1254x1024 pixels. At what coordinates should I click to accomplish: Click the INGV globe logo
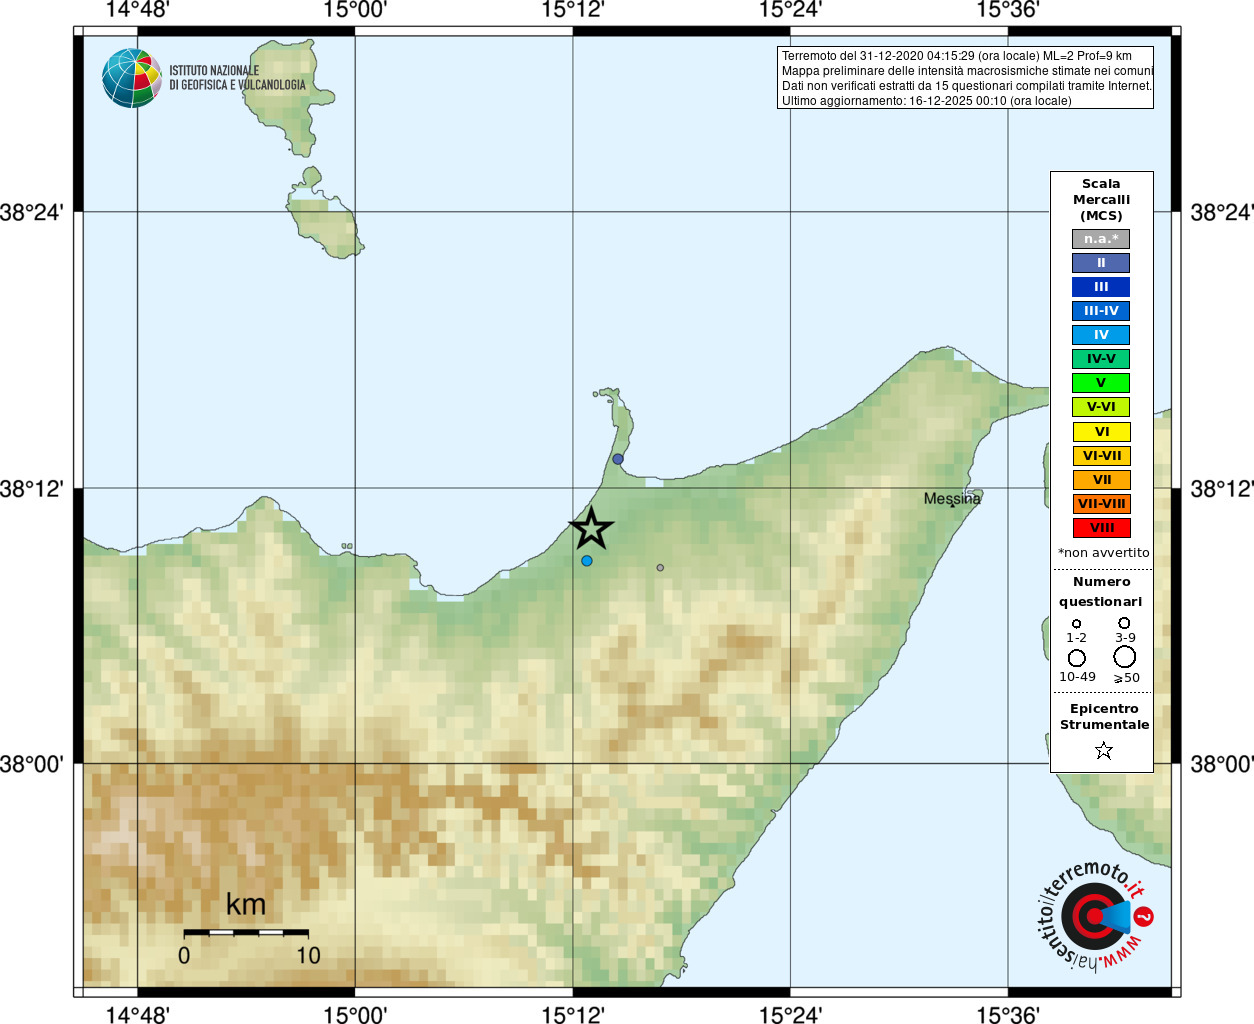(x=132, y=78)
